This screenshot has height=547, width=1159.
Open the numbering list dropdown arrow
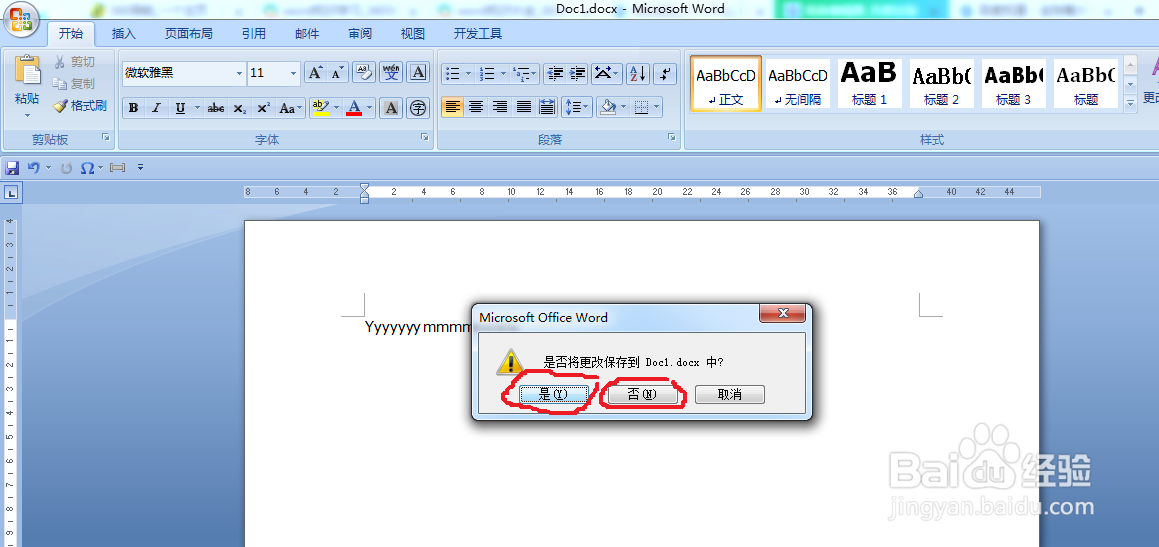coord(503,73)
